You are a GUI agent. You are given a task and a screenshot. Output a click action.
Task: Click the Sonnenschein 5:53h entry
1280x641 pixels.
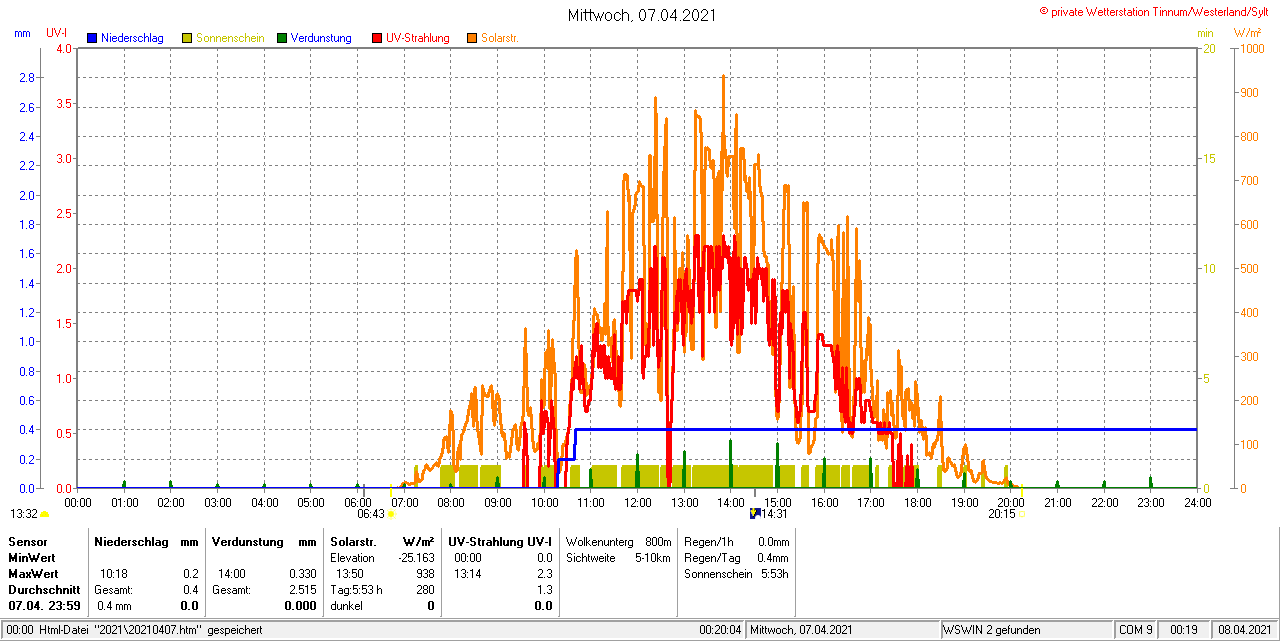coord(736,574)
